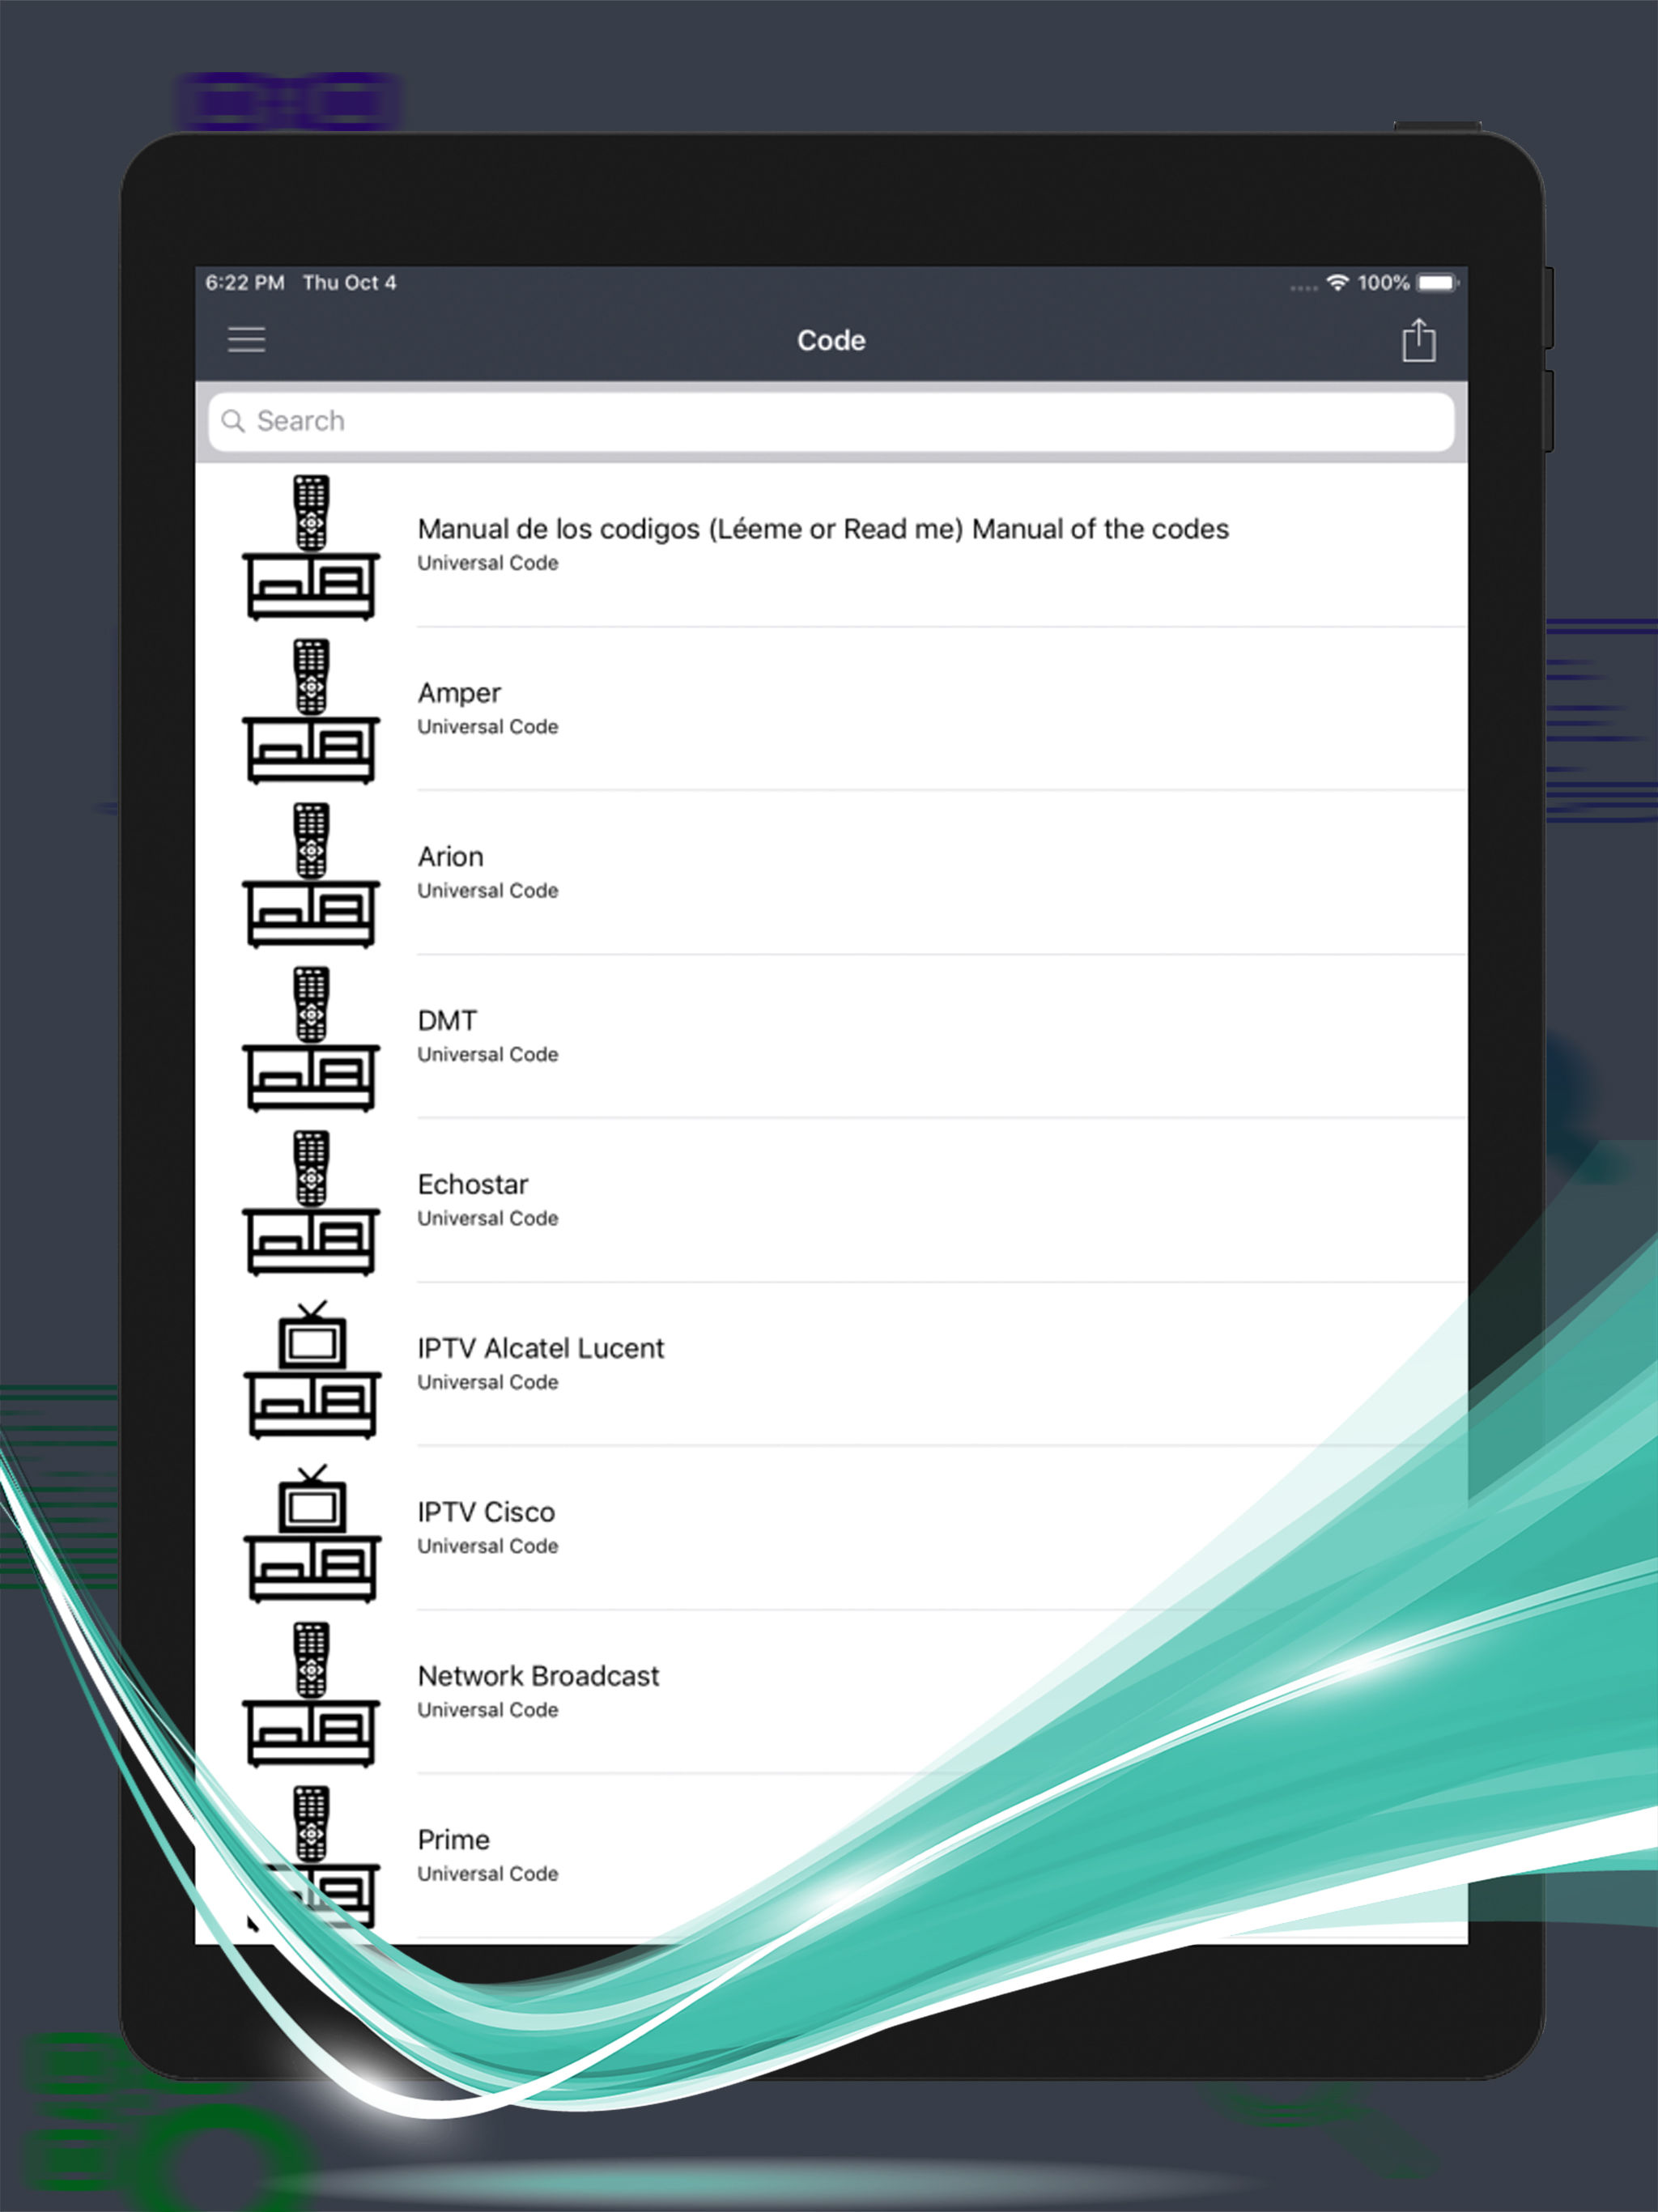Select the Prime list item
This screenshot has height=2212, width=1658.
(x=453, y=1841)
